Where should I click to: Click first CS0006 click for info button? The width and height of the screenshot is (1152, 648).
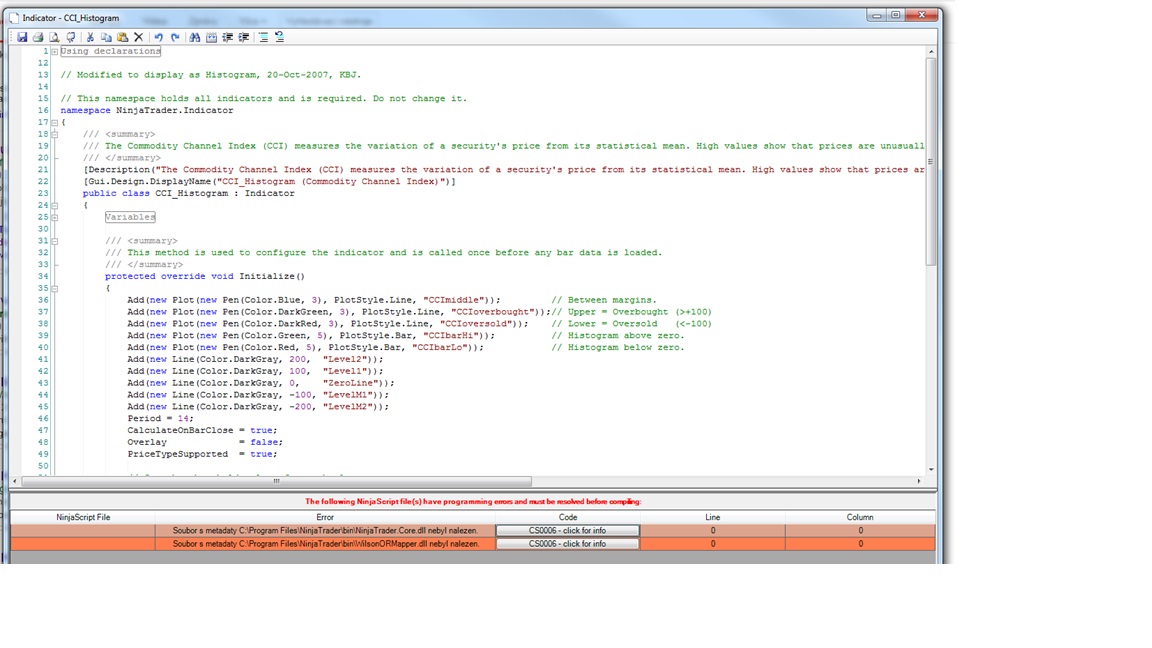coord(567,531)
